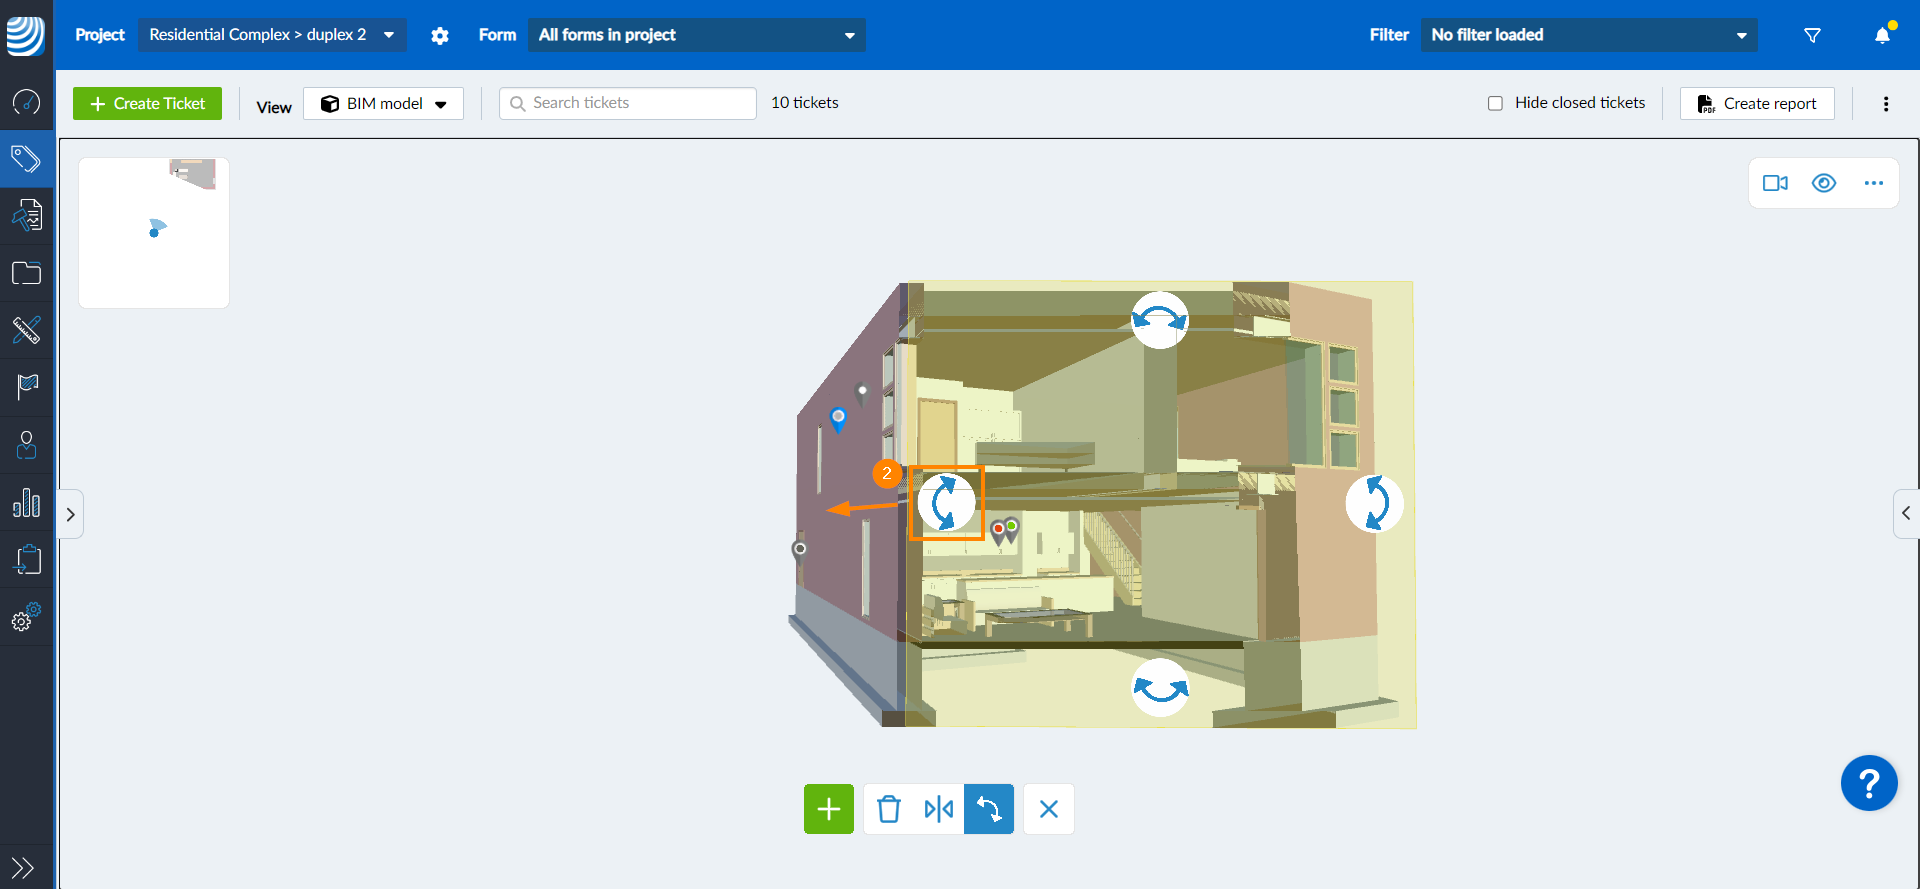Click the green plus add section button

click(828, 809)
